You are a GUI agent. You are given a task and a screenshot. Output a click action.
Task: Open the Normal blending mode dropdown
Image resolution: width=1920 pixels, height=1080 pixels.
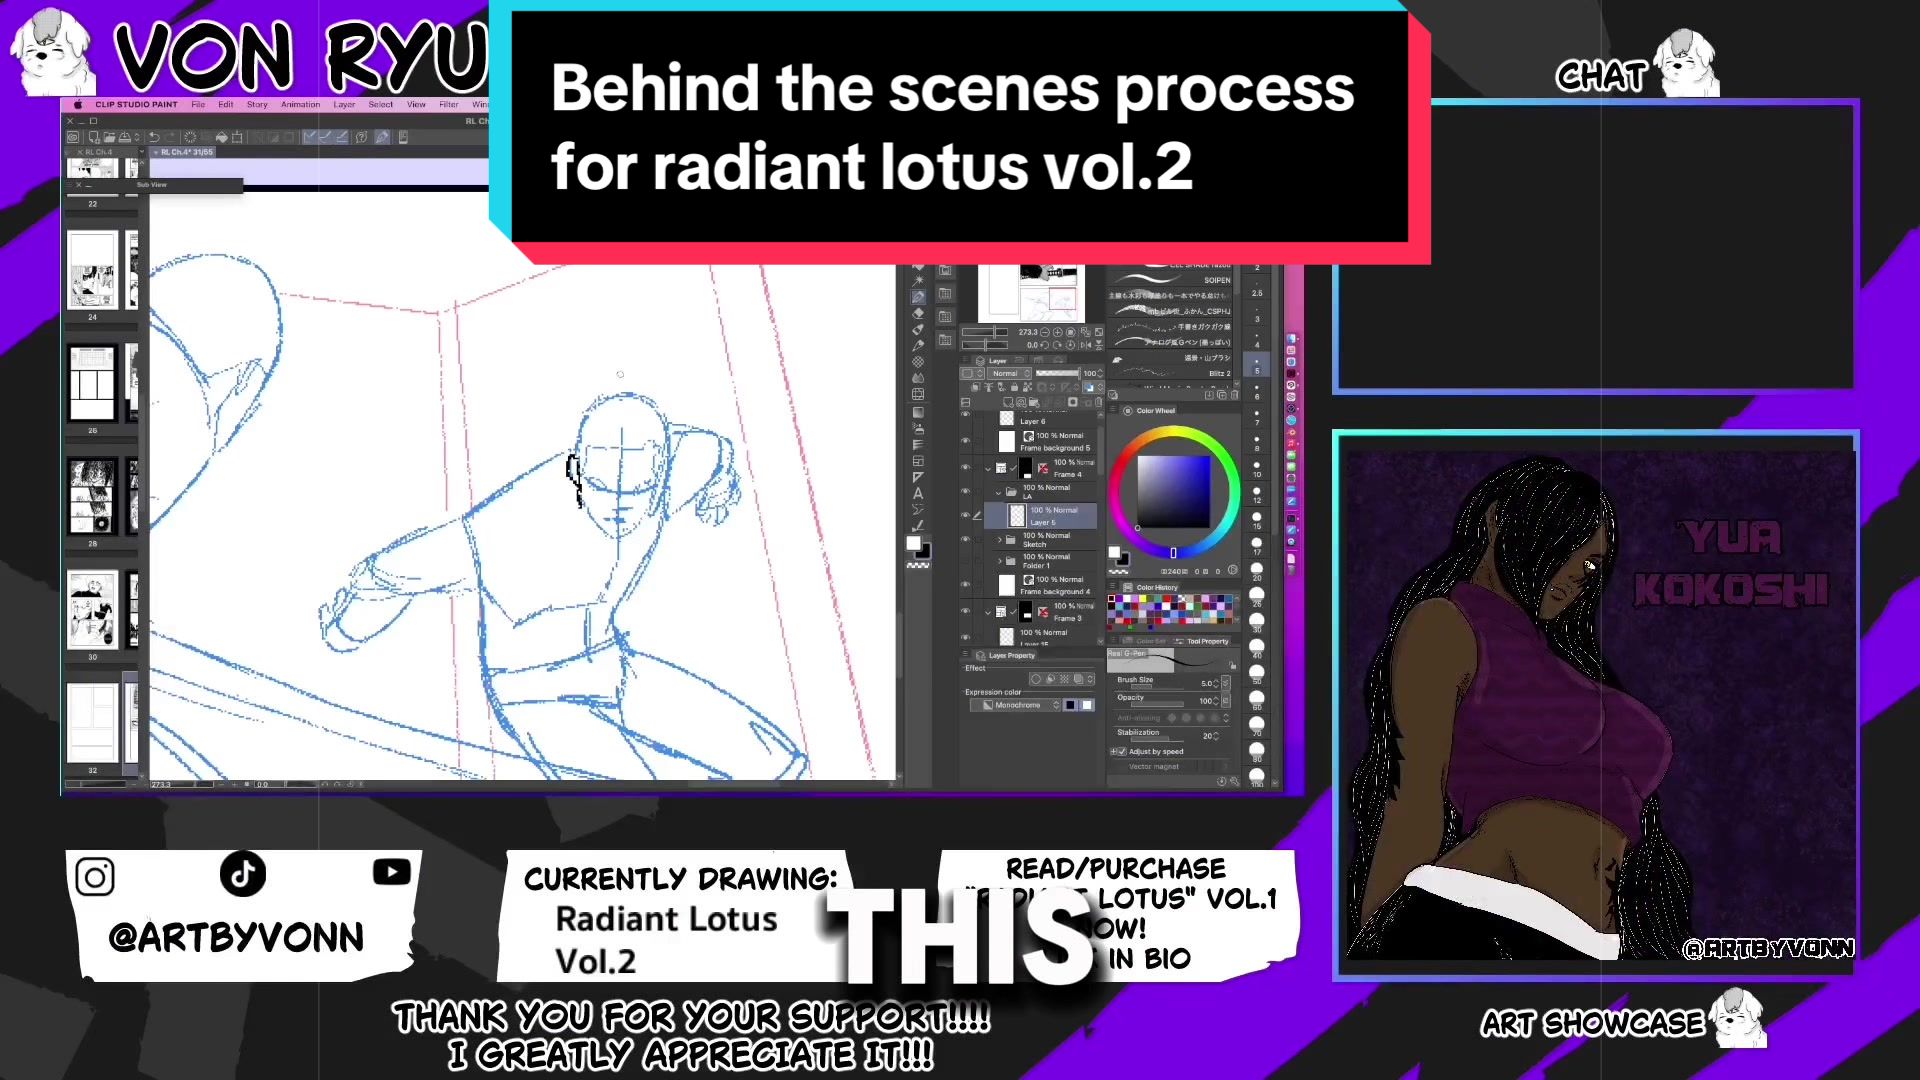tap(1008, 373)
